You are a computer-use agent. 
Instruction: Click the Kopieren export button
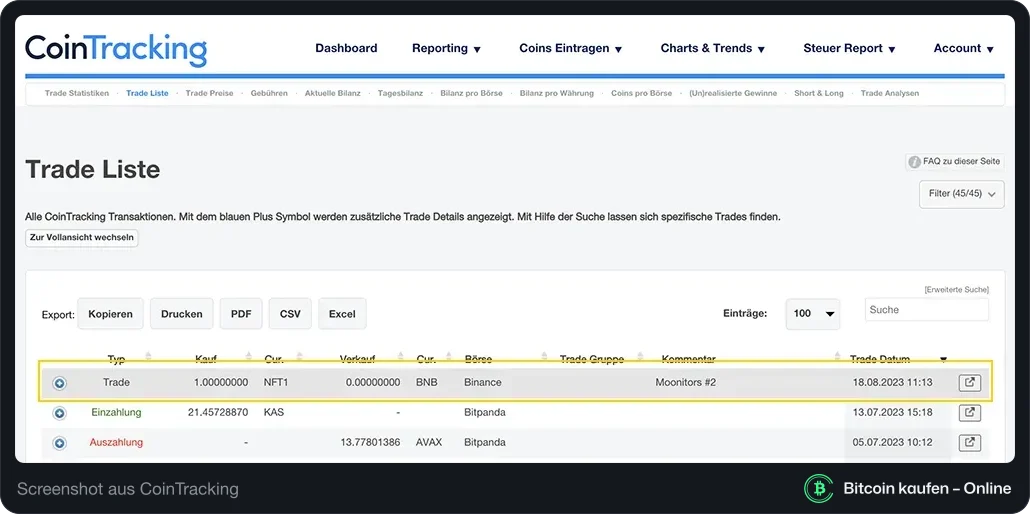[x=110, y=314]
